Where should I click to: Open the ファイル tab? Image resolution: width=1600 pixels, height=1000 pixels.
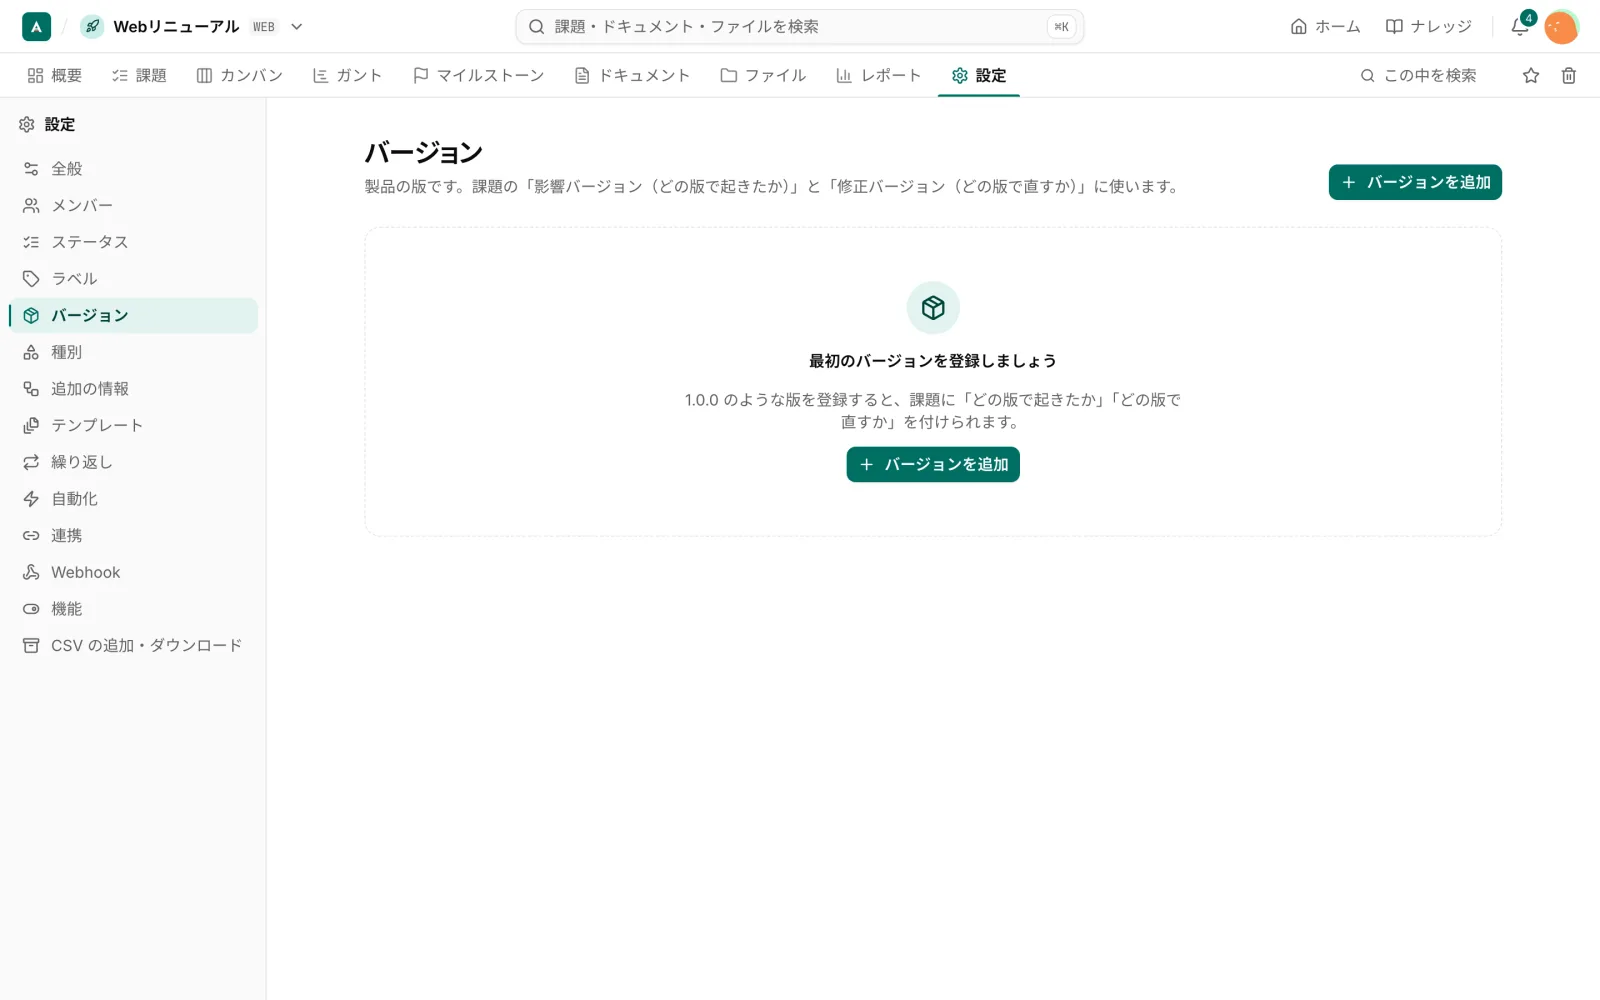pos(763,75)
